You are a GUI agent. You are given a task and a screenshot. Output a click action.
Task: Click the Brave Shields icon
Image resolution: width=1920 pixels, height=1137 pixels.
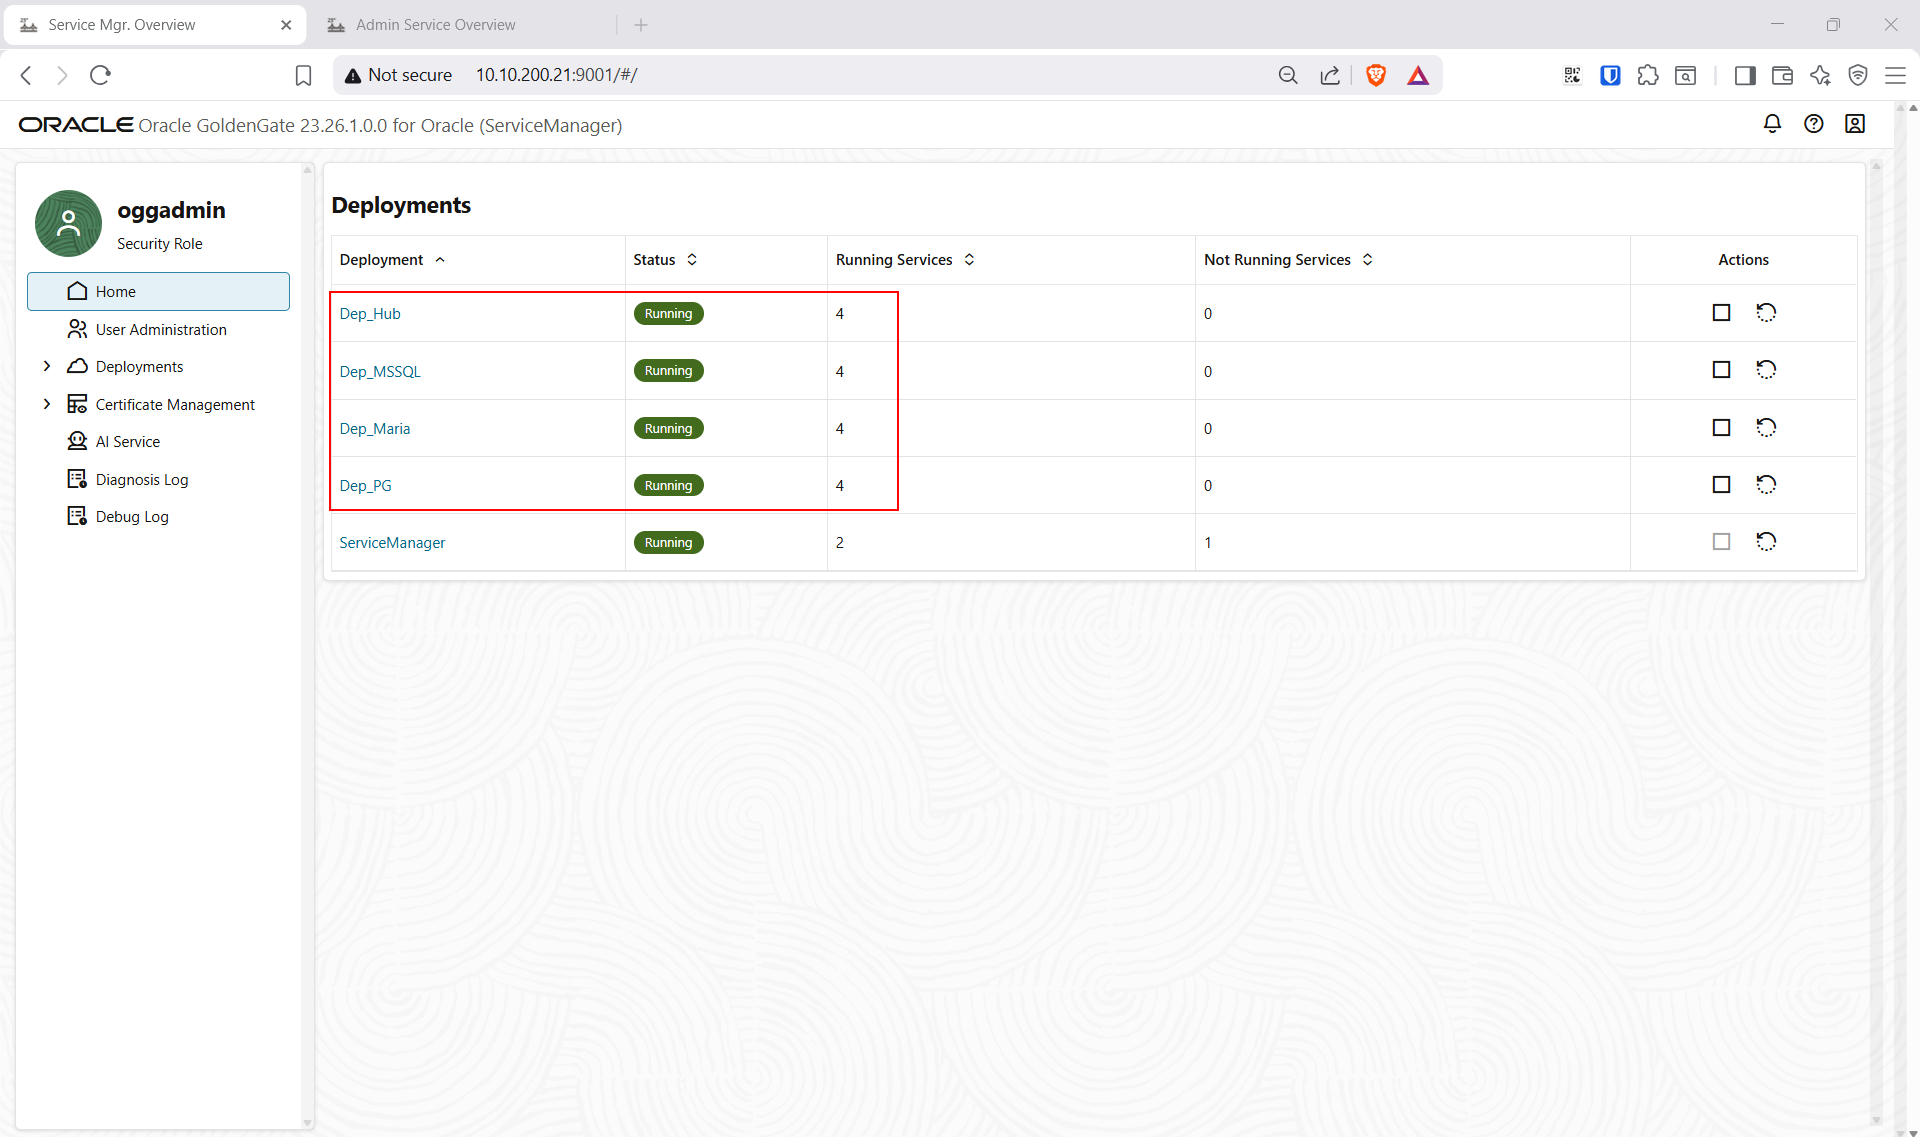1376,75
